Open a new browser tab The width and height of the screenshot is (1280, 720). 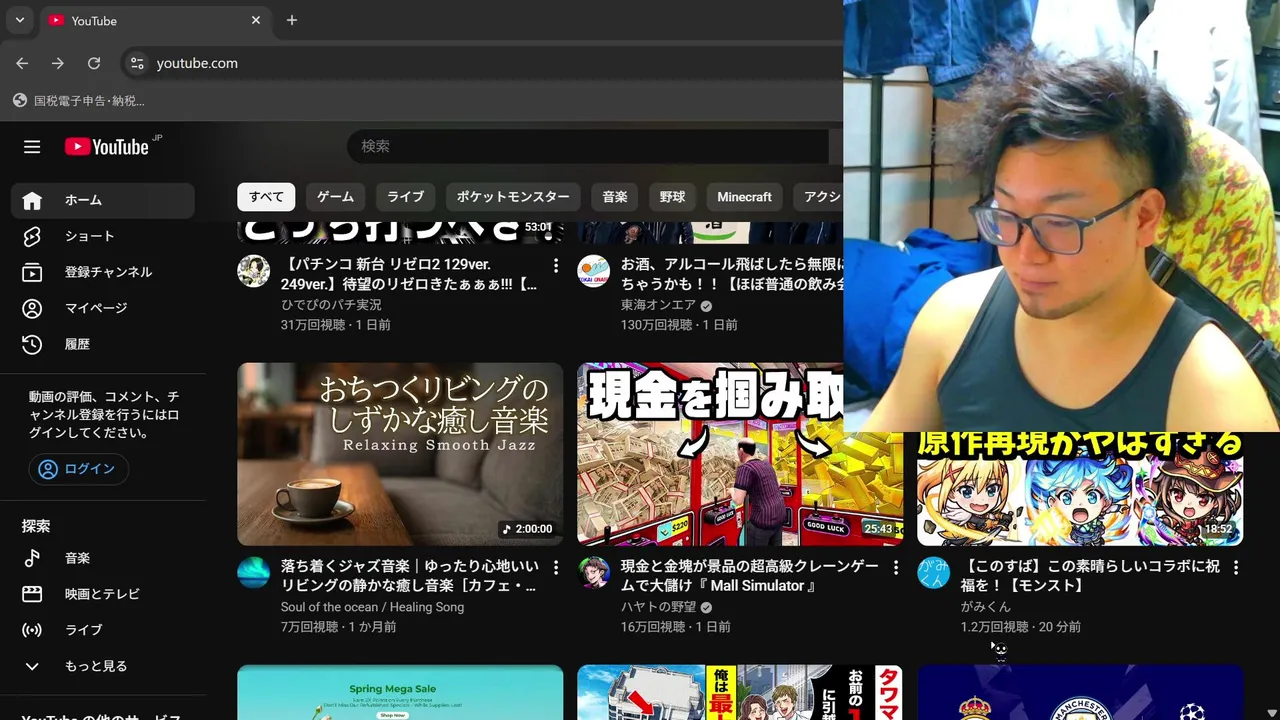click(x=292, y=20)
